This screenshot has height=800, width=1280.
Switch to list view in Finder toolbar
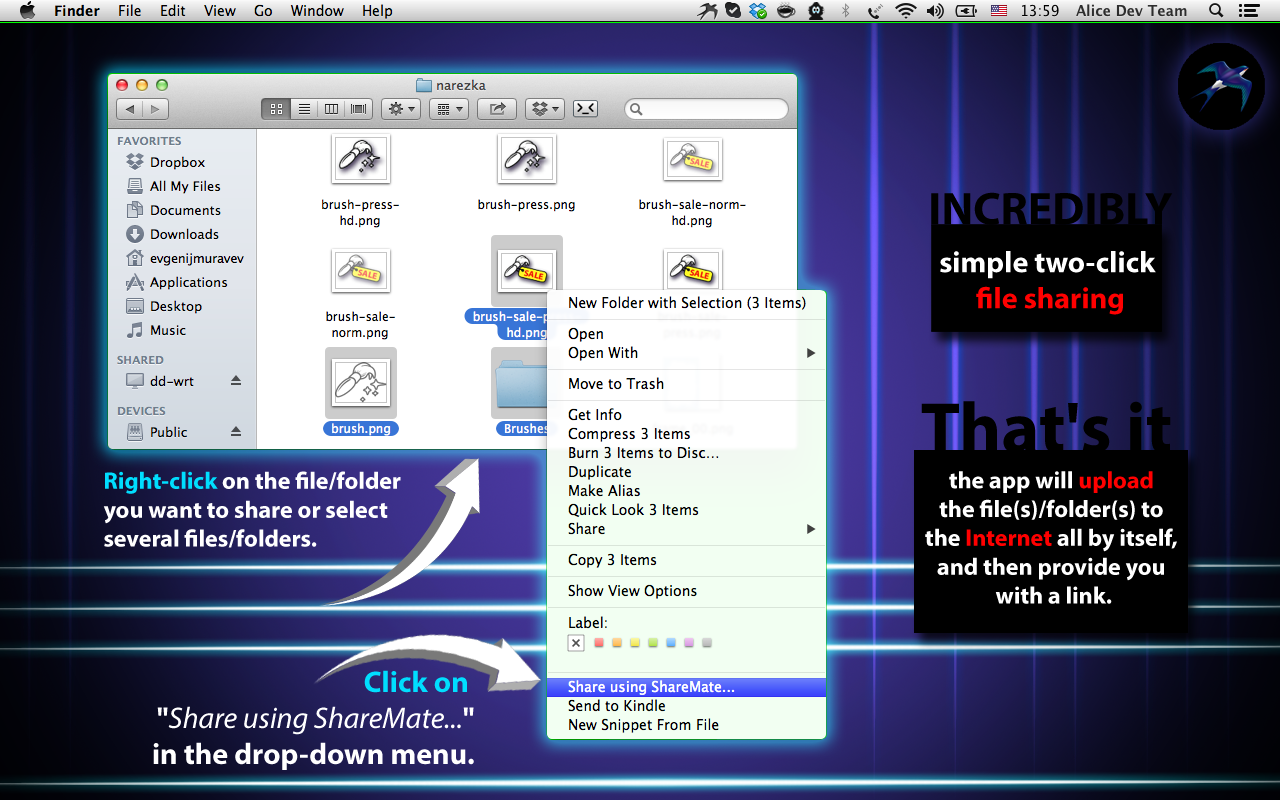point(304,109)
